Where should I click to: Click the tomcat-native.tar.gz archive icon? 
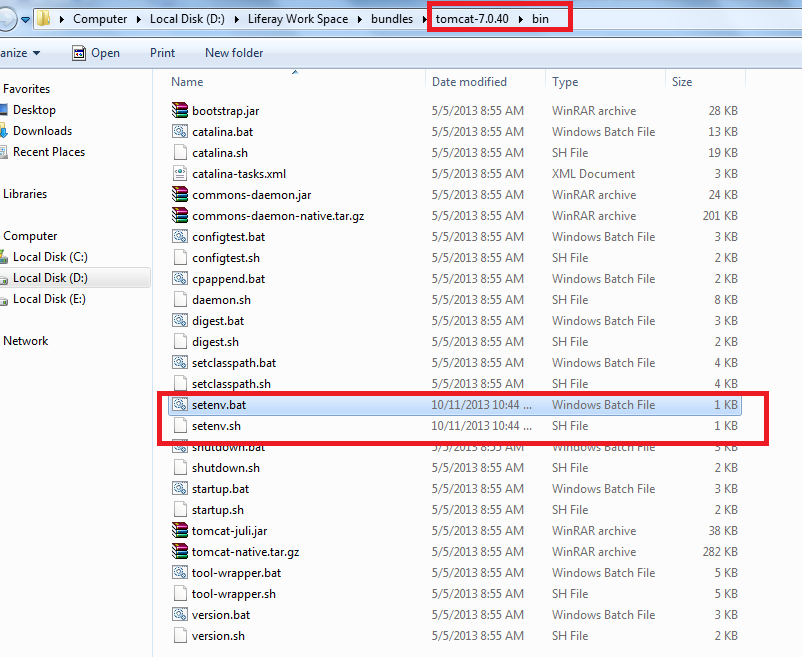[180, 551]
